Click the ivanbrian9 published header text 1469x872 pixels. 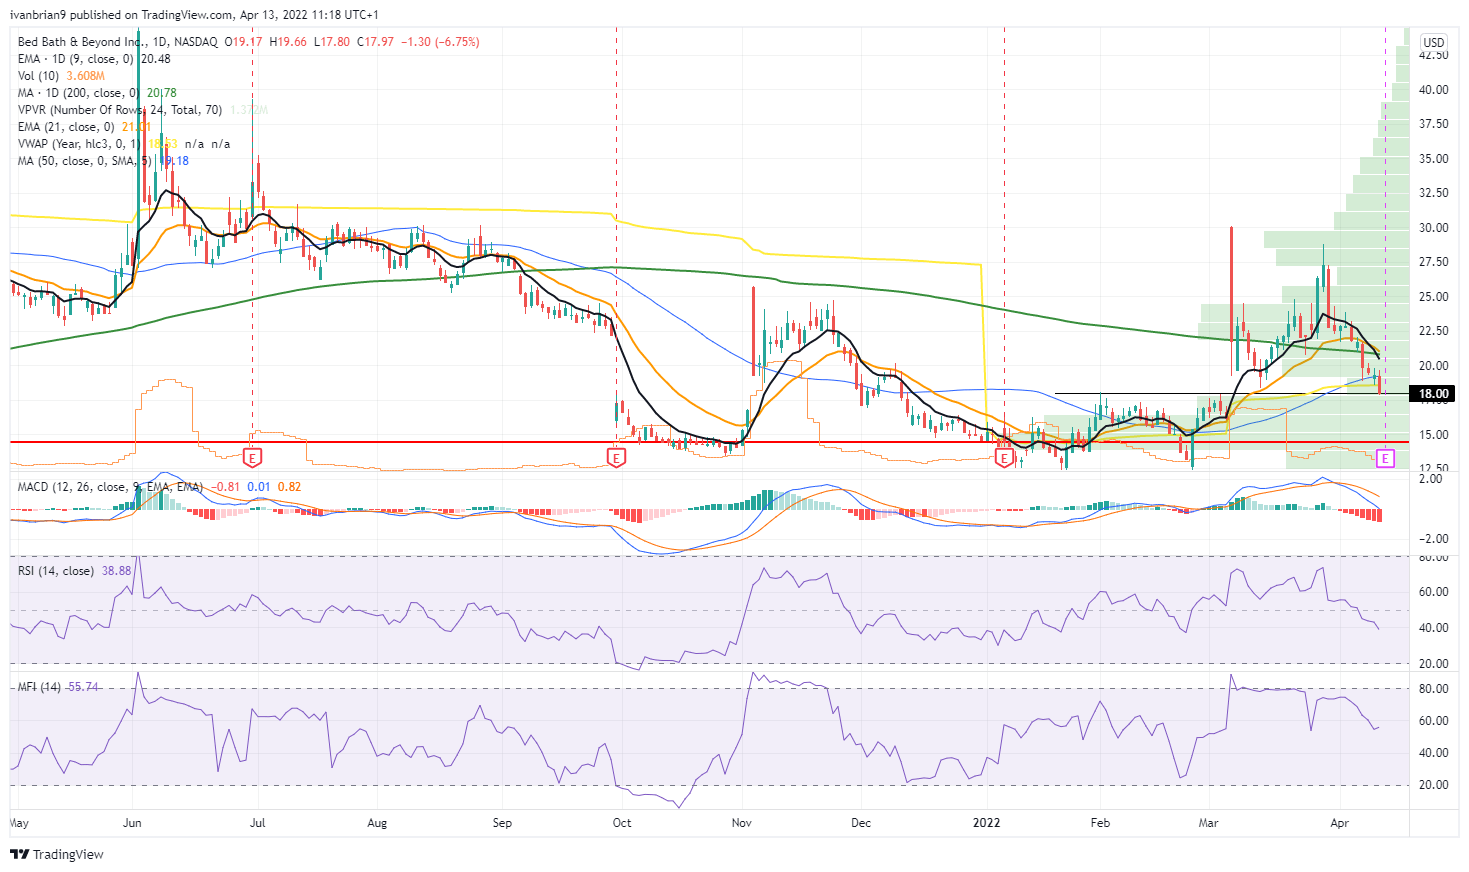coord(195,15)
